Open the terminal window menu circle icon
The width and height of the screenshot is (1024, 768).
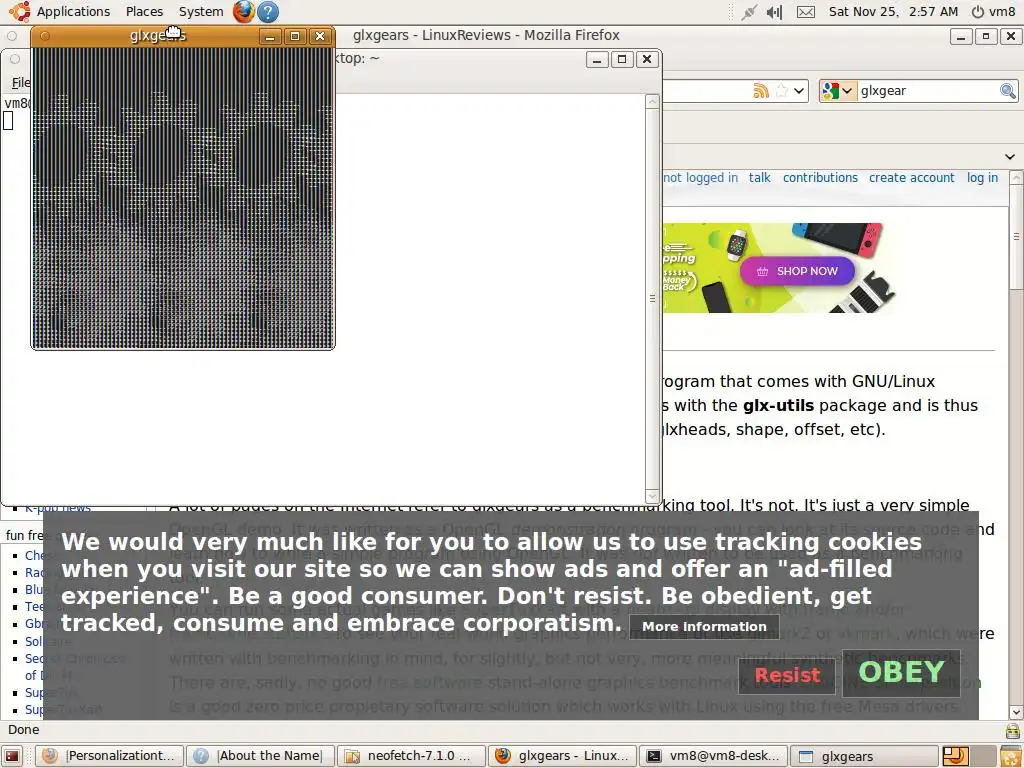[x=15, y=59]
